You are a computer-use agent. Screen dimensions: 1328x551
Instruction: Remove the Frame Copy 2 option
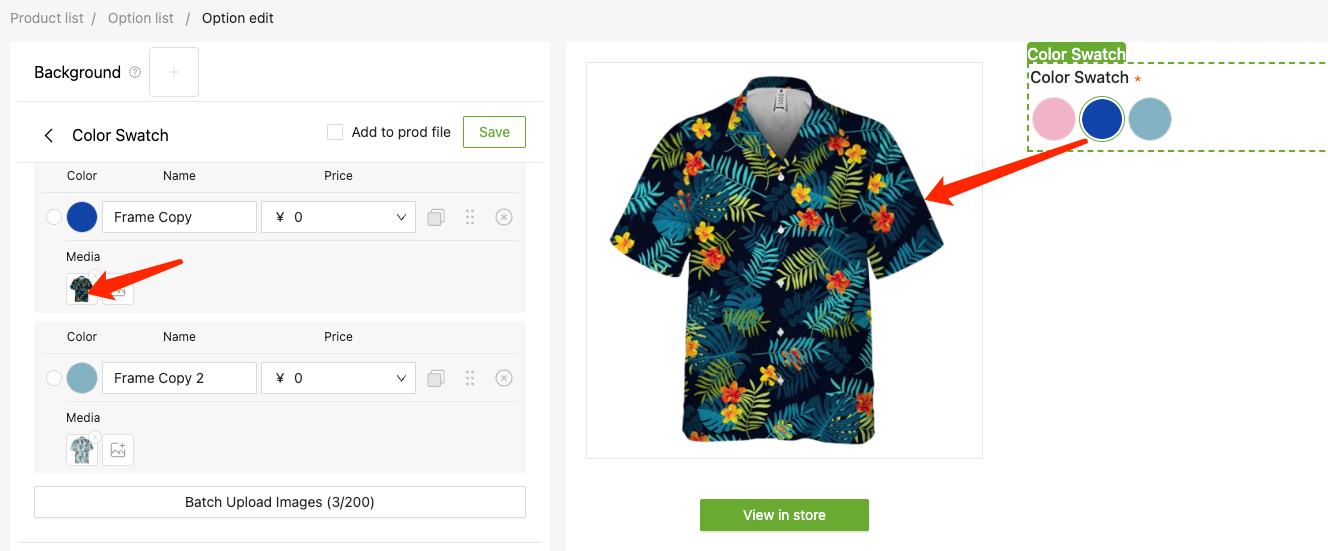[504, 378]
